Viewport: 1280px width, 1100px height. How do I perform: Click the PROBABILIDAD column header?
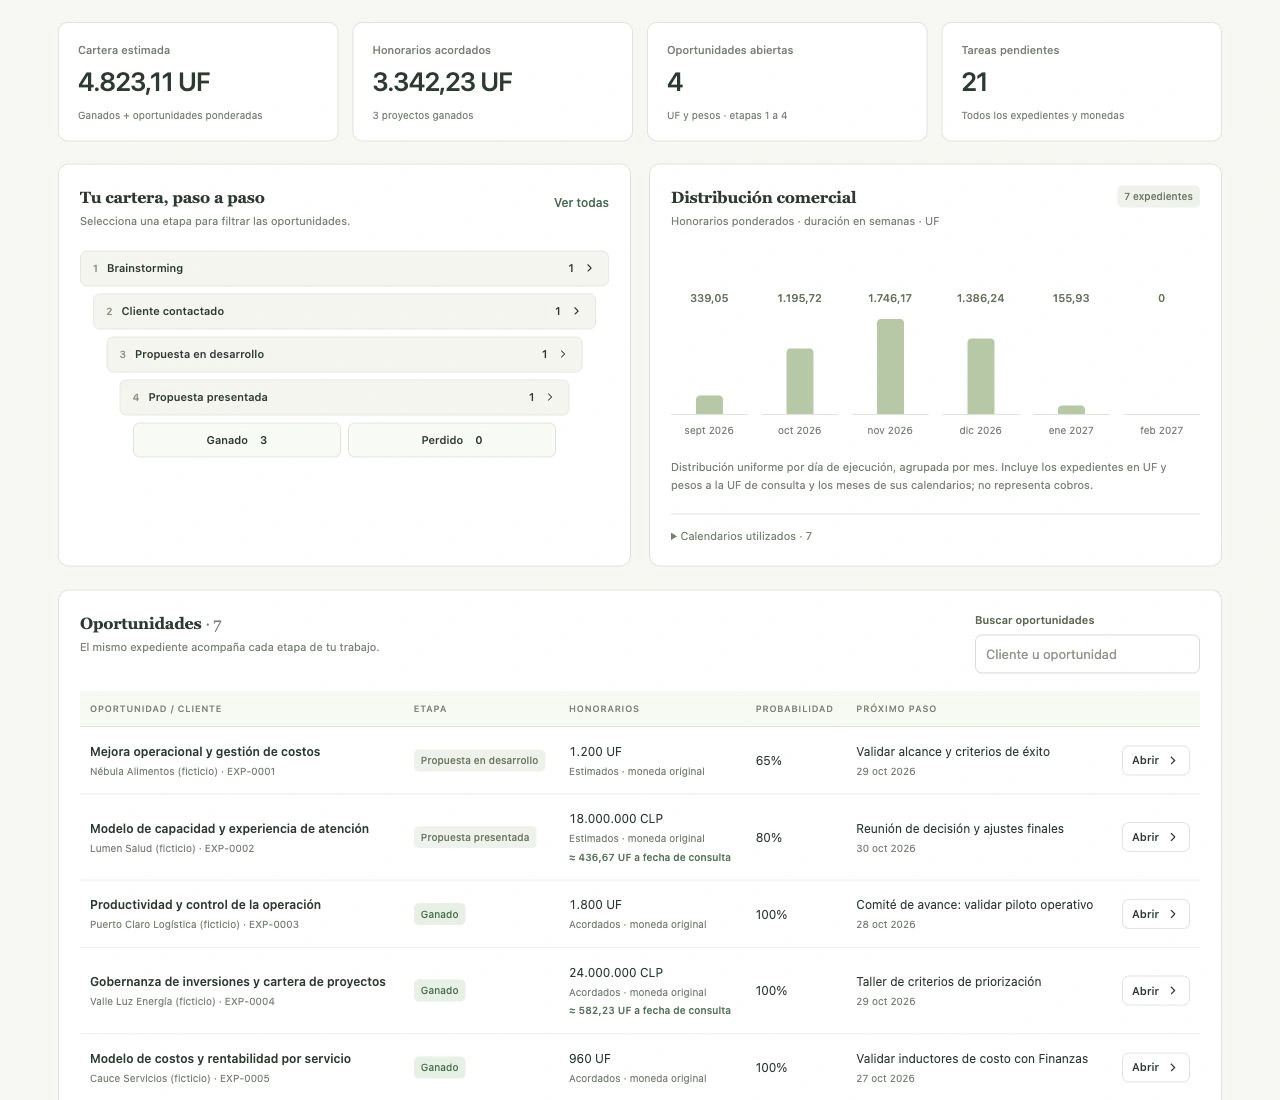[x=794, y=709]
